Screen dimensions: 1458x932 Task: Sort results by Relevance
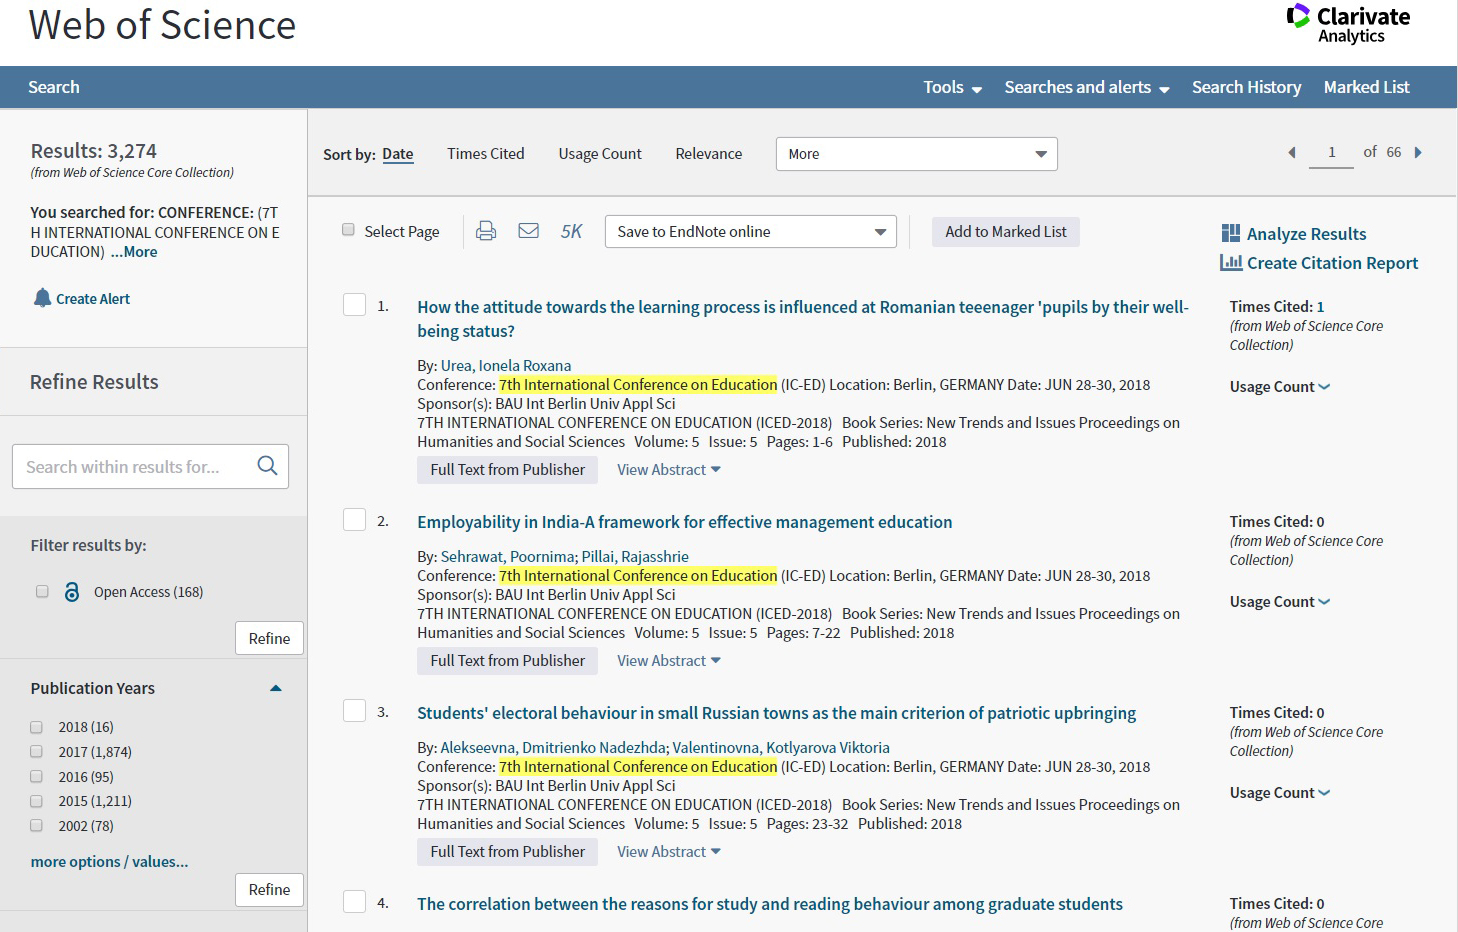click(x=708, y=153)
